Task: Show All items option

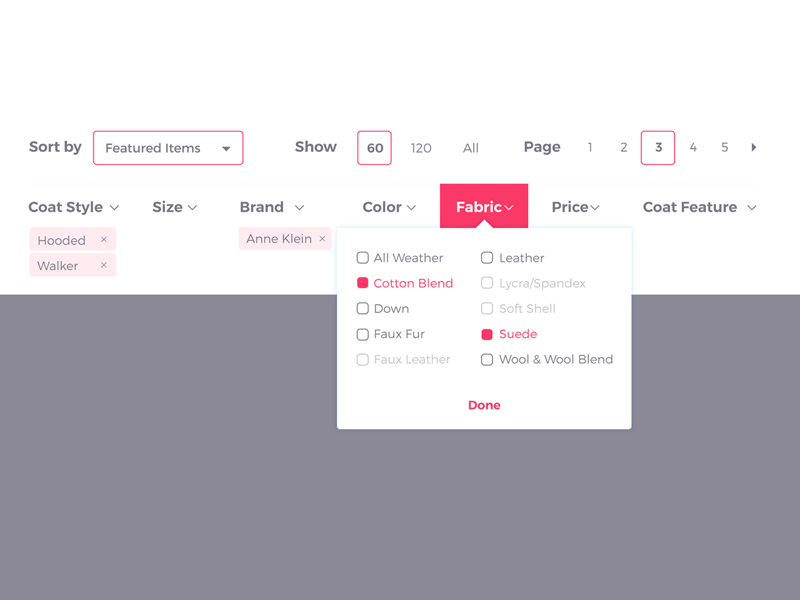Action: click(471, 148)
